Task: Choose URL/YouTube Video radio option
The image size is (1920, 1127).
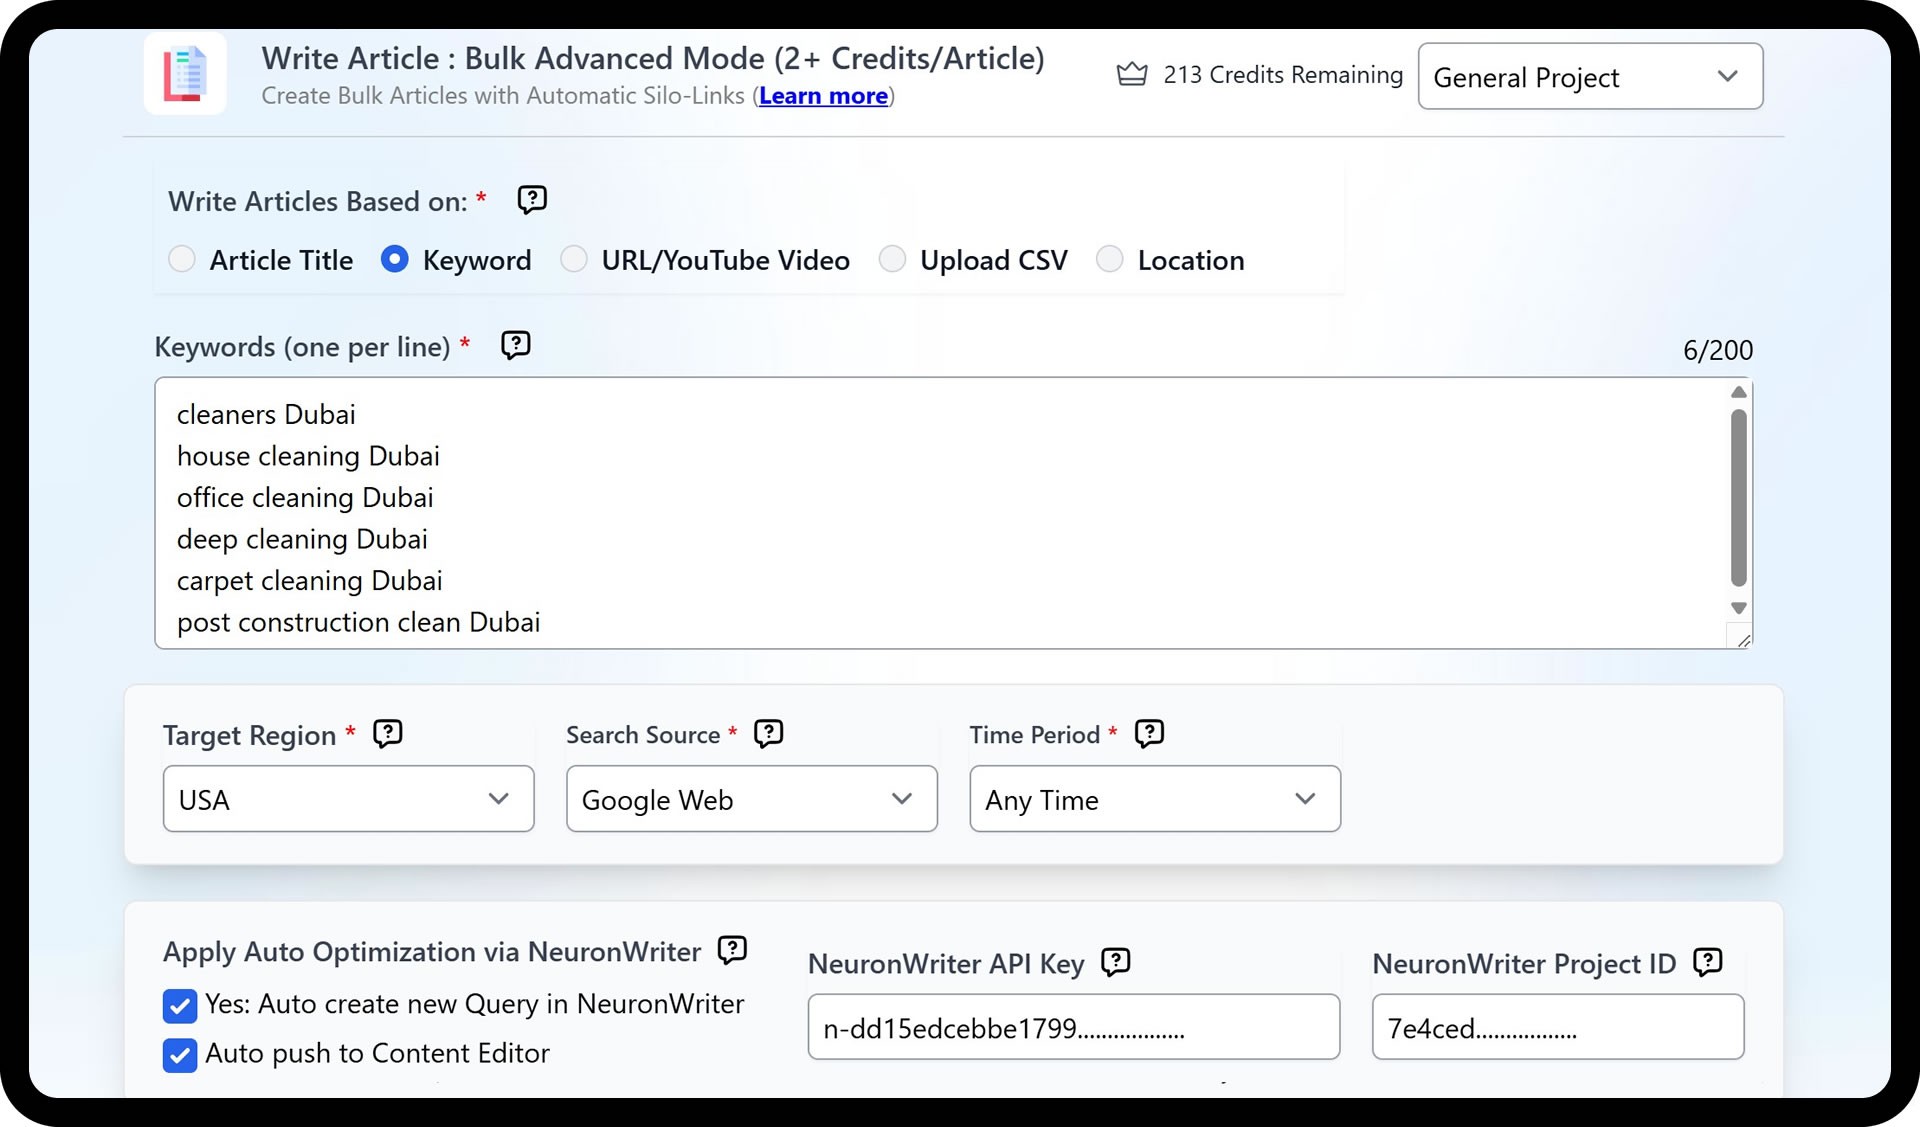Action: pos(574,260)
